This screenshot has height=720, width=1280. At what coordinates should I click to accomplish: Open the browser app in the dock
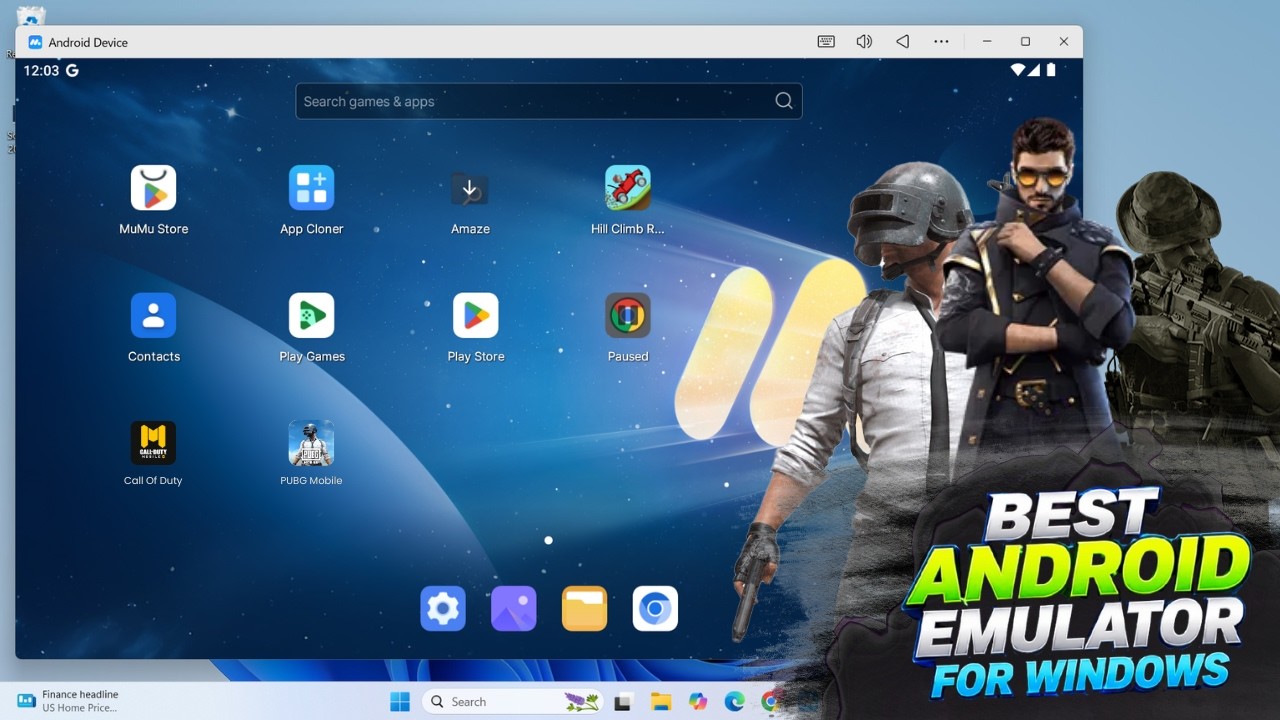tap(656, 608)
